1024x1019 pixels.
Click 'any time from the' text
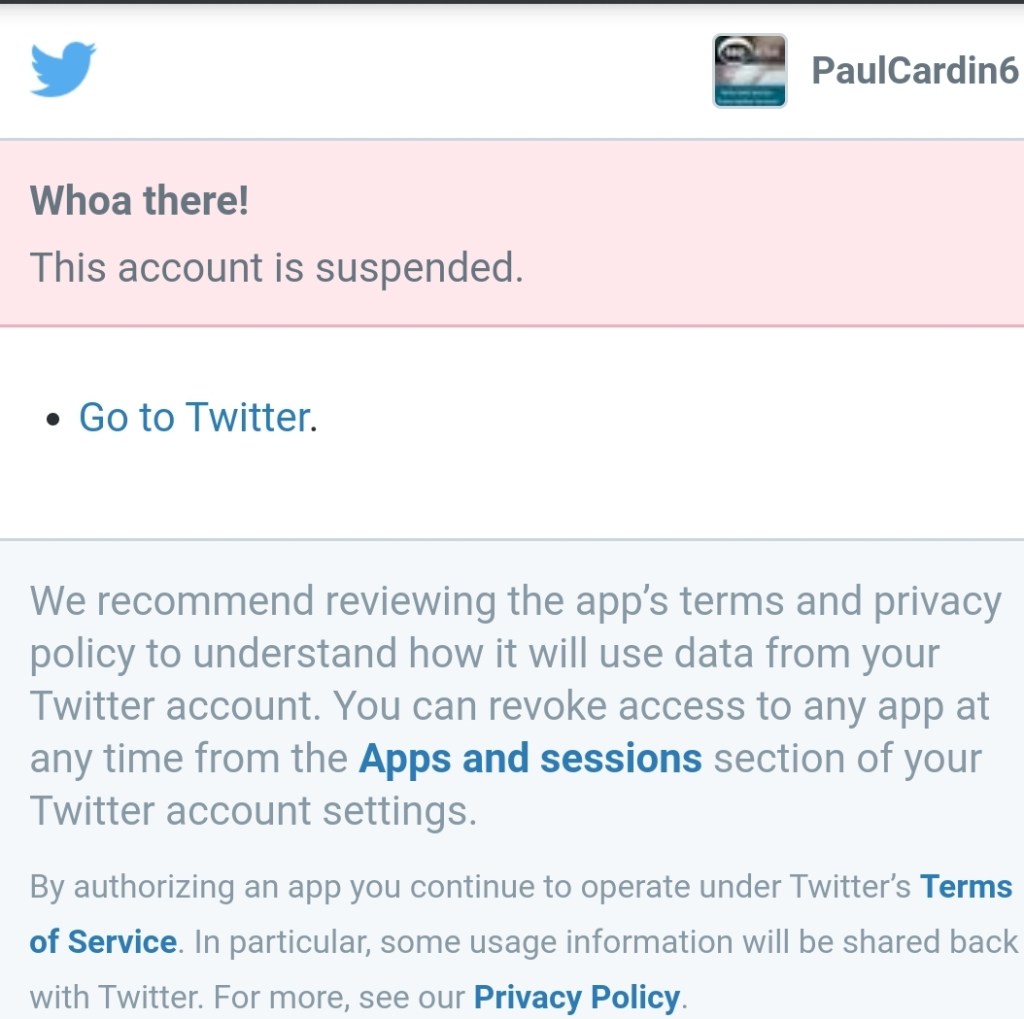coord(189,758)
